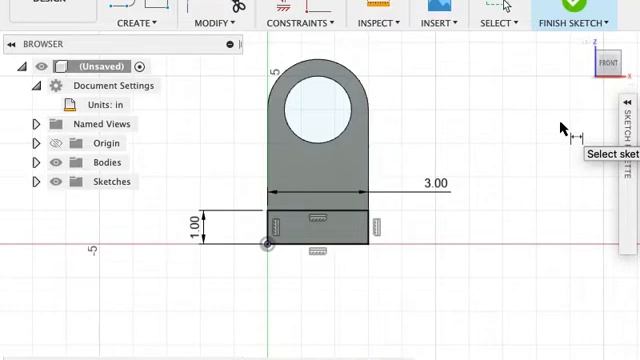Expand Sketch Palette with its double-arrow icon
The width and height of the screenshot is (640, 360).
pyautogui.click(x=627, y=102)
